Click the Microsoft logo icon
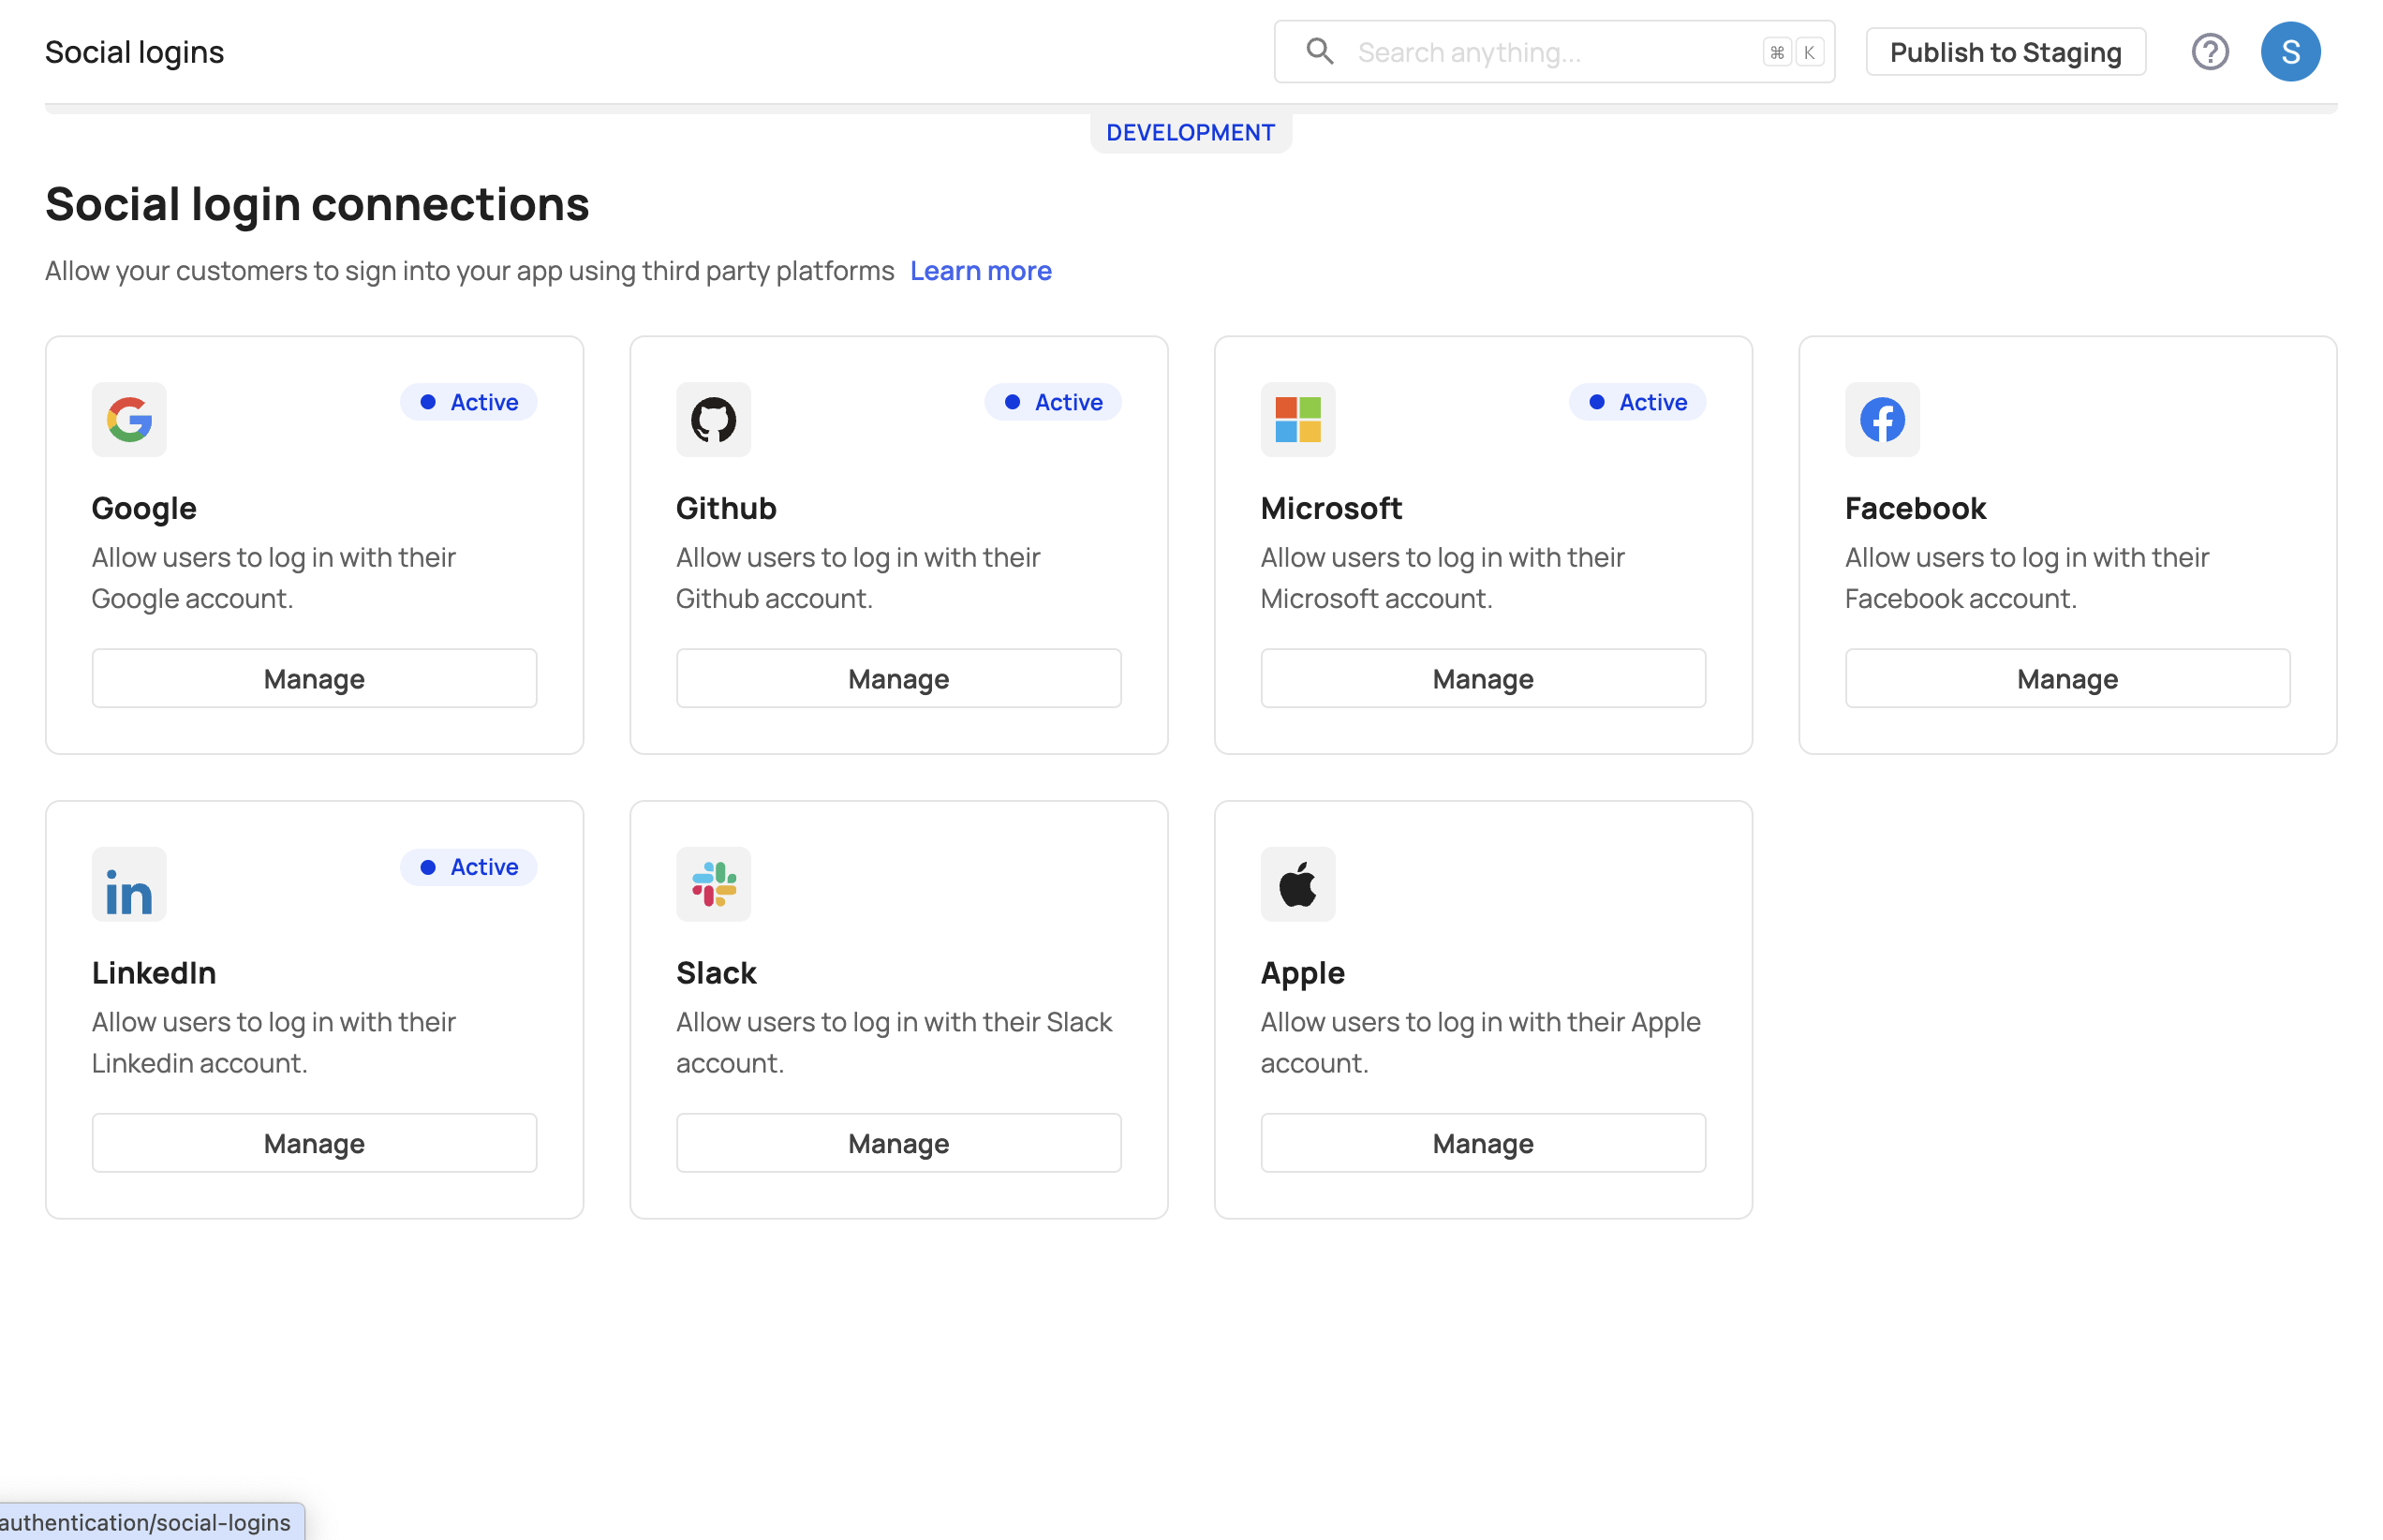Screen dimensions: 2383x1540 [x=1297, y=419]
